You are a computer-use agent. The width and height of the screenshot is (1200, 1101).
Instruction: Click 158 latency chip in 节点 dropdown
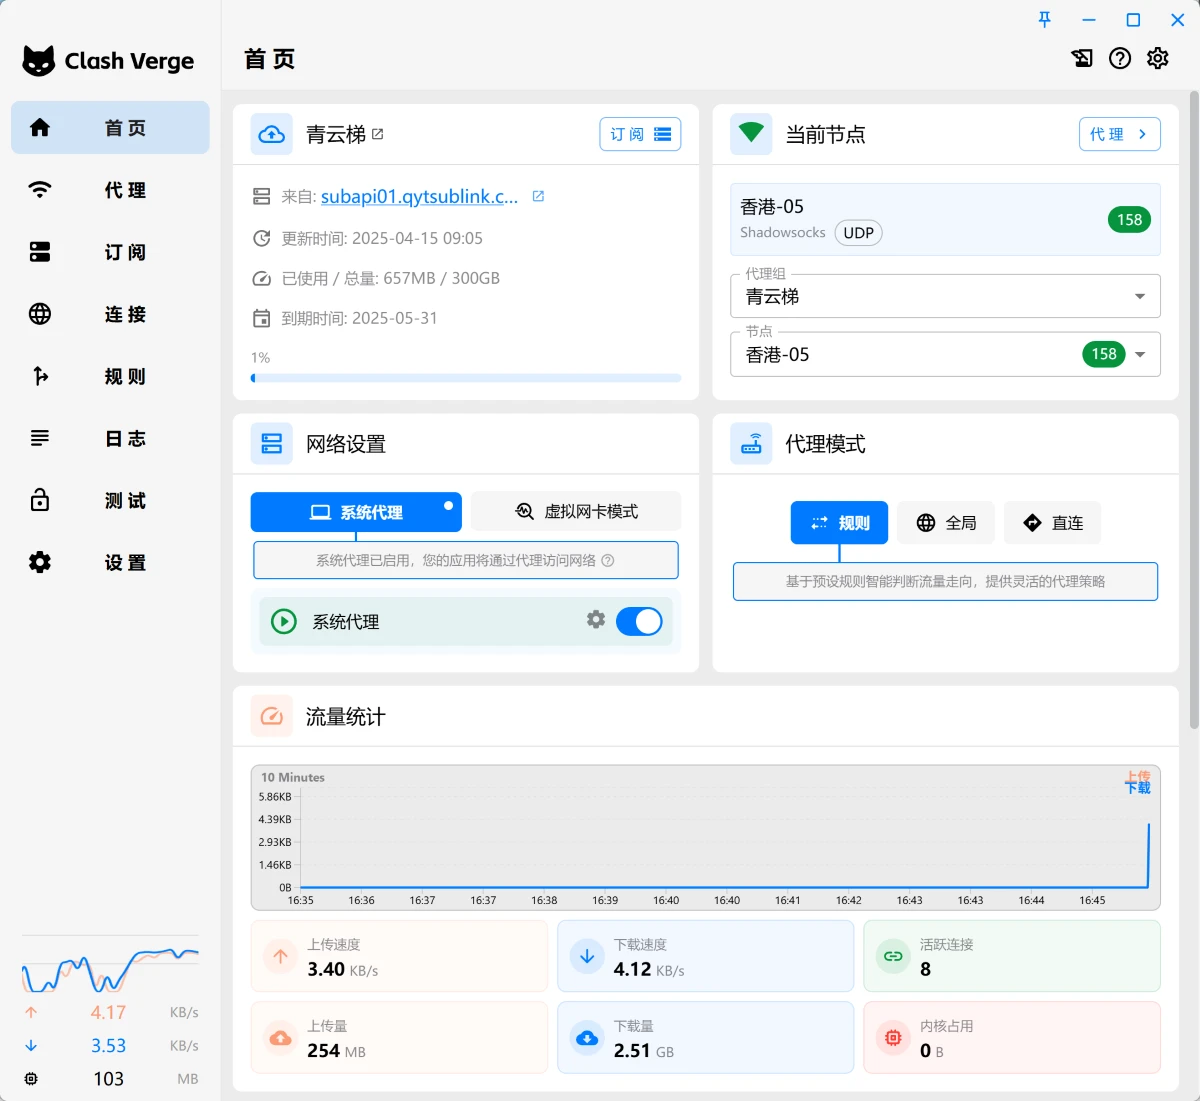coord(1104,354)
